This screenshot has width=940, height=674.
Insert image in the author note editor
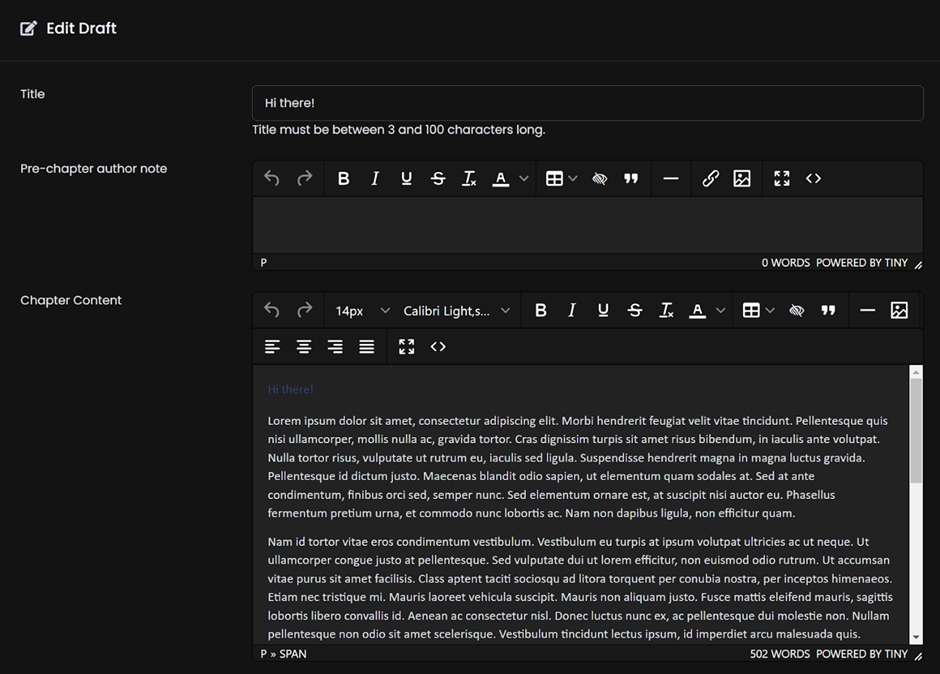coord(742,179)
